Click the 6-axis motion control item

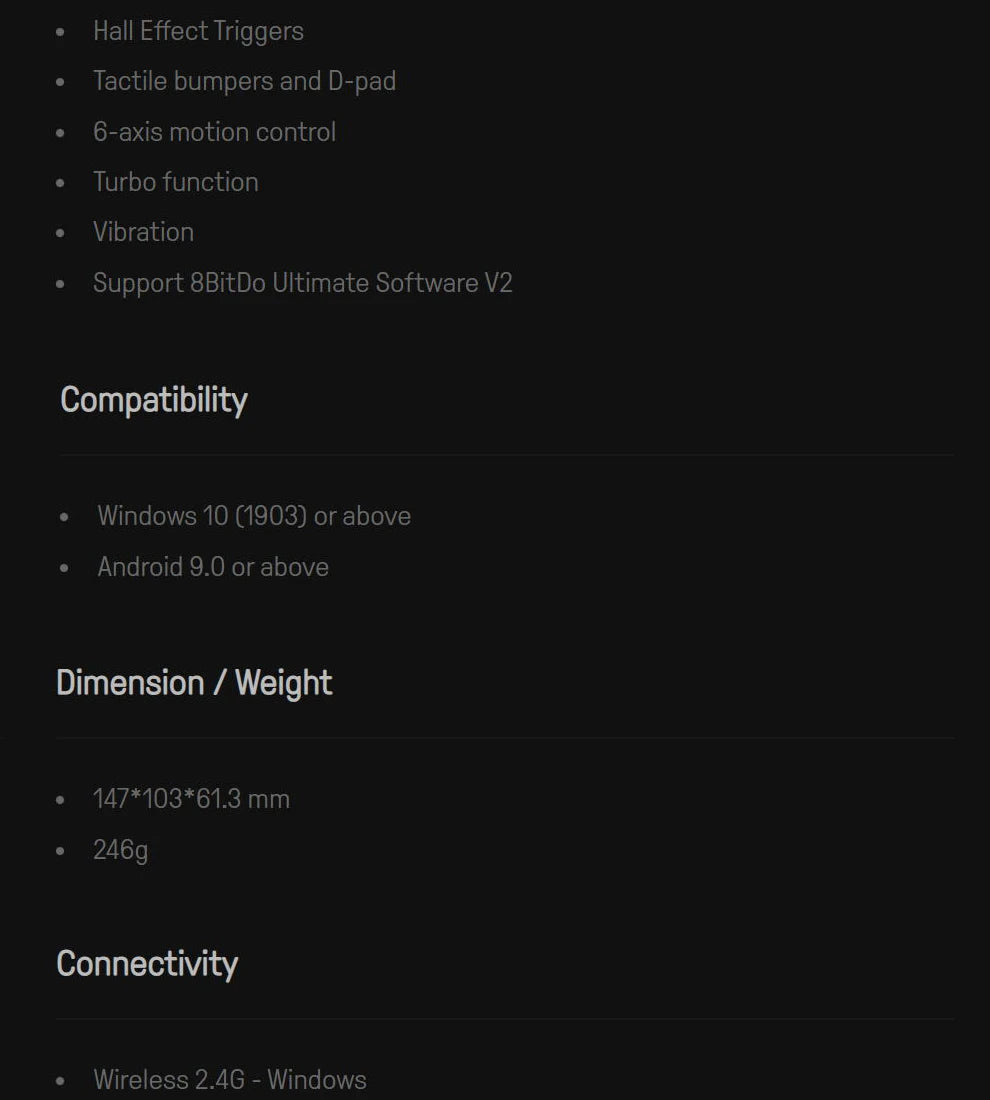(x=214, y=132)
